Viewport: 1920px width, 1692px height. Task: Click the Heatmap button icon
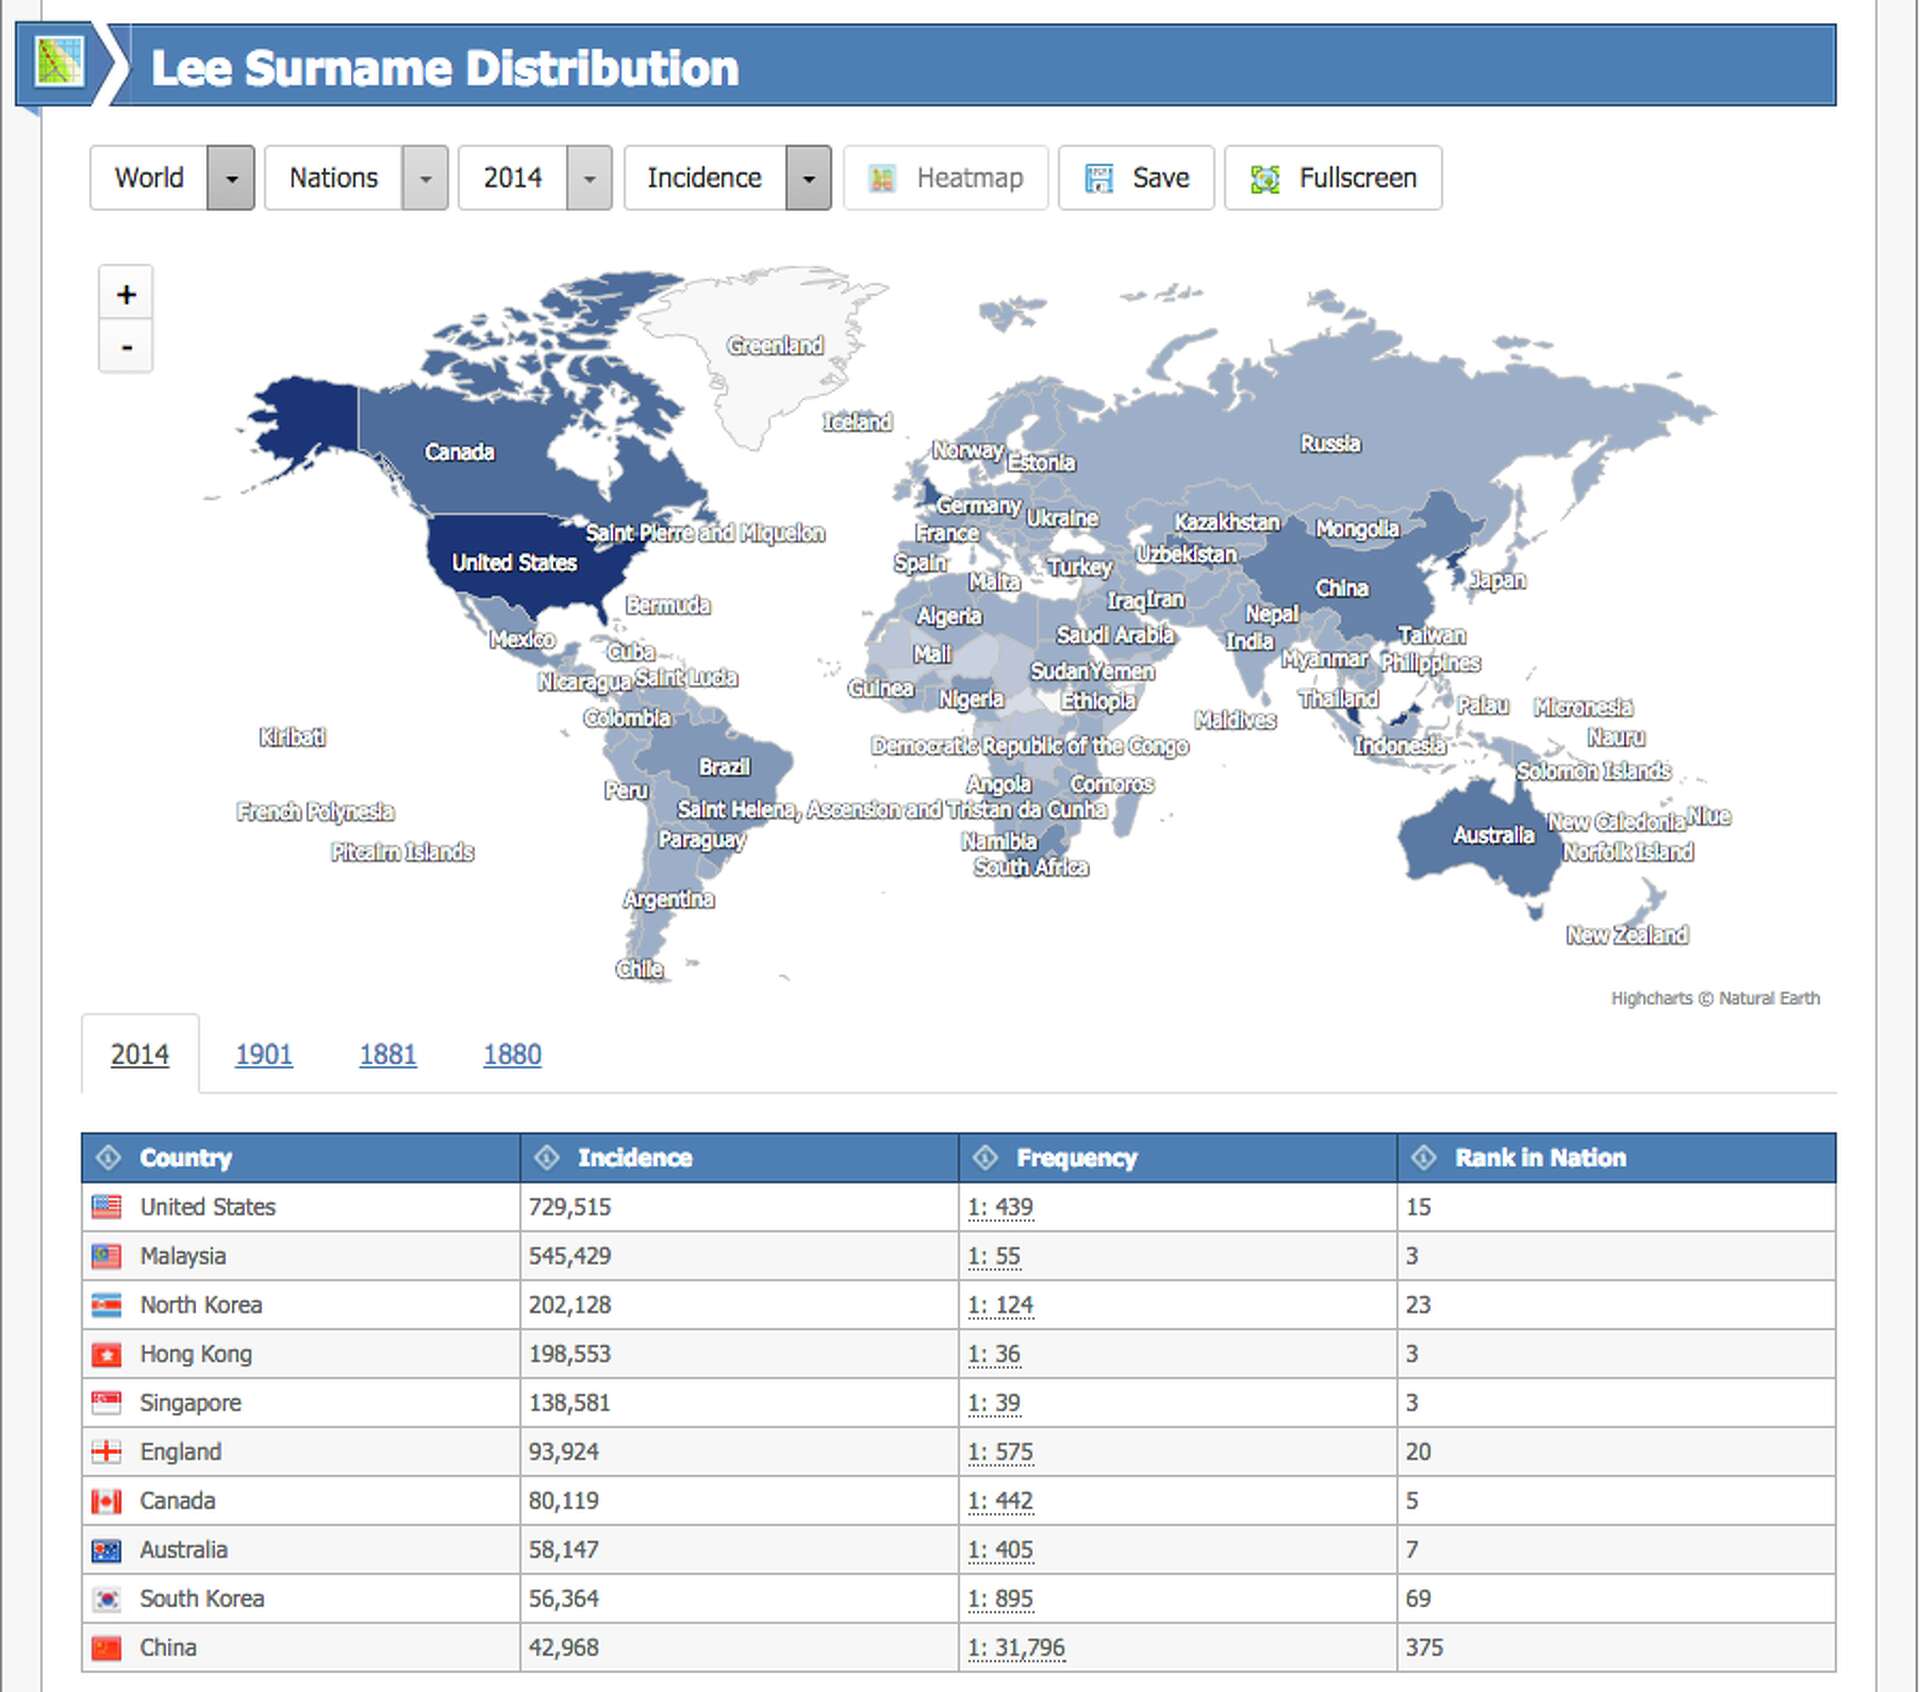882,179
